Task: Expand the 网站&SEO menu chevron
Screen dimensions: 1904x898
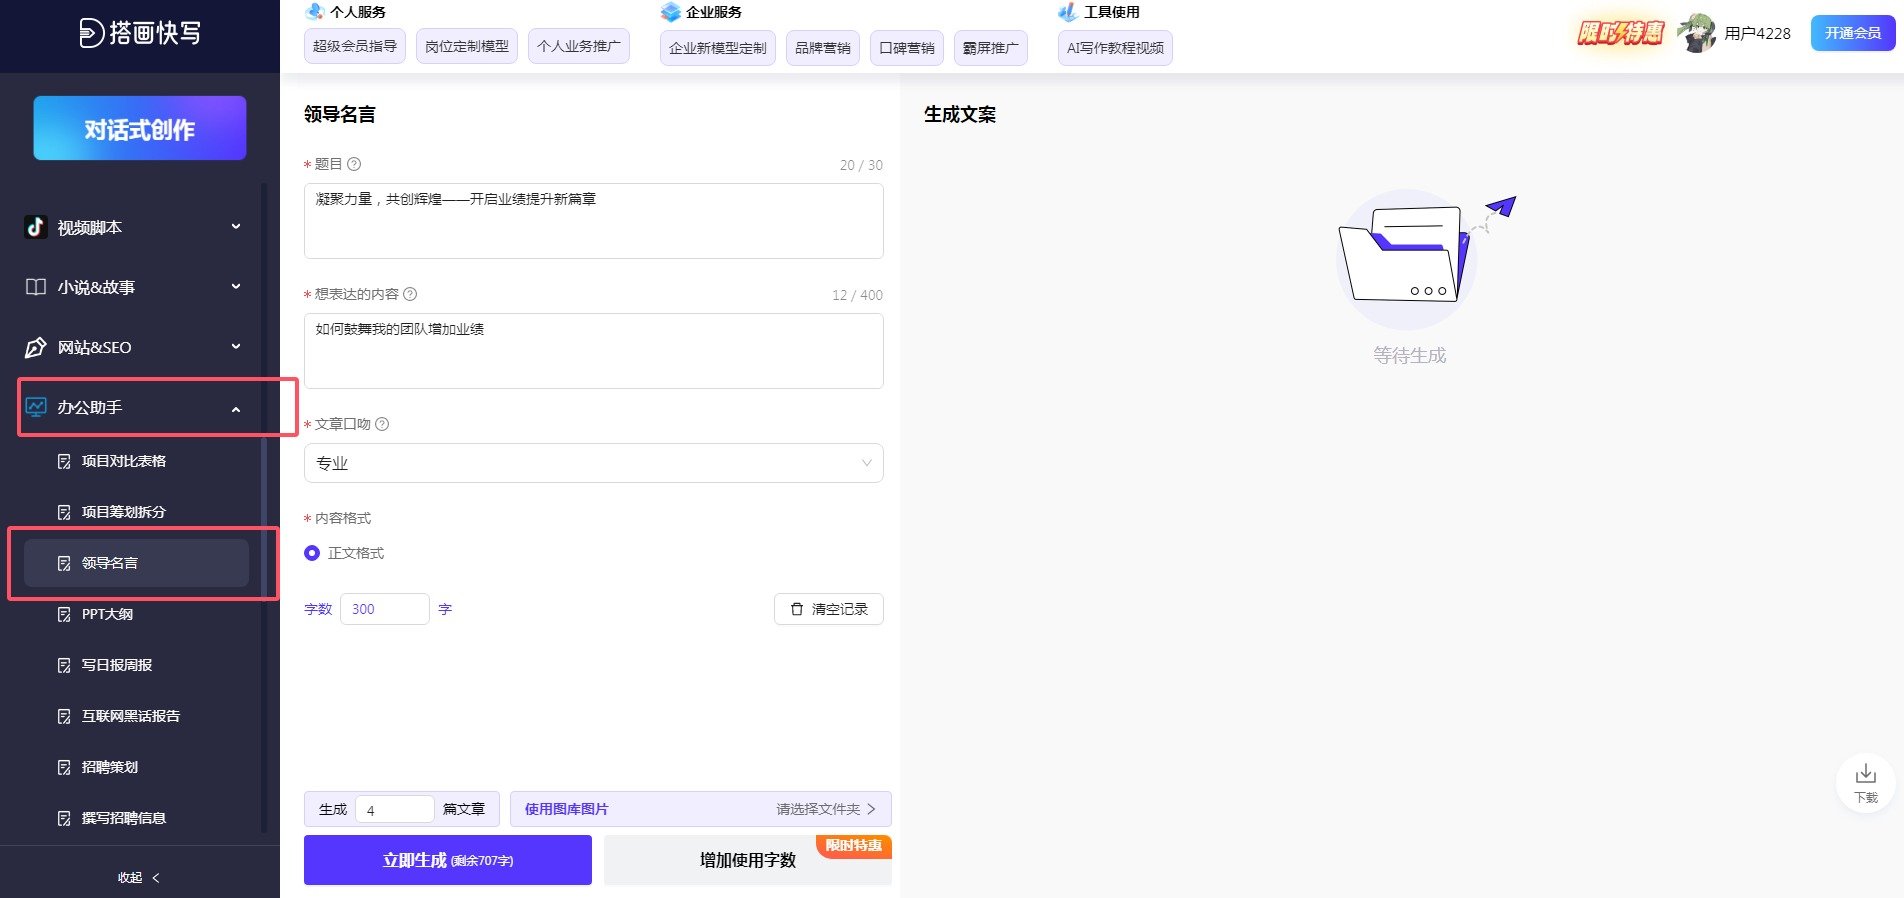Action: tap(236, 347)
